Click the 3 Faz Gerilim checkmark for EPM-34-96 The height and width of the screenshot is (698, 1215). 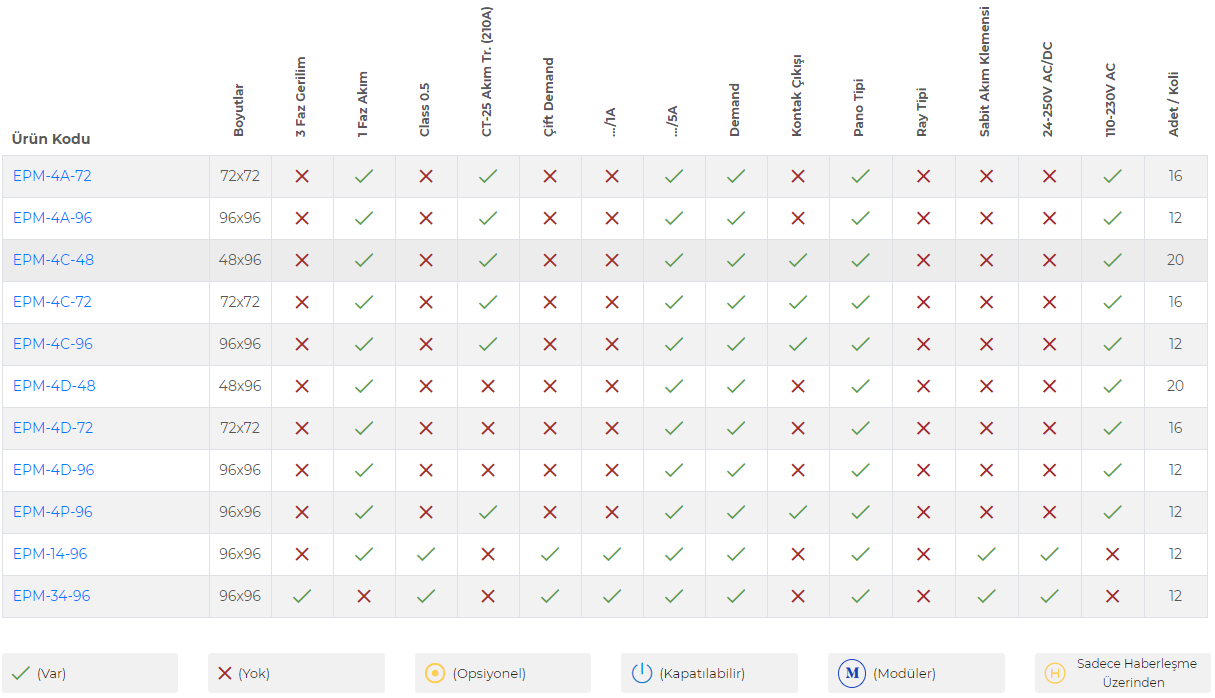coord(302,596)
